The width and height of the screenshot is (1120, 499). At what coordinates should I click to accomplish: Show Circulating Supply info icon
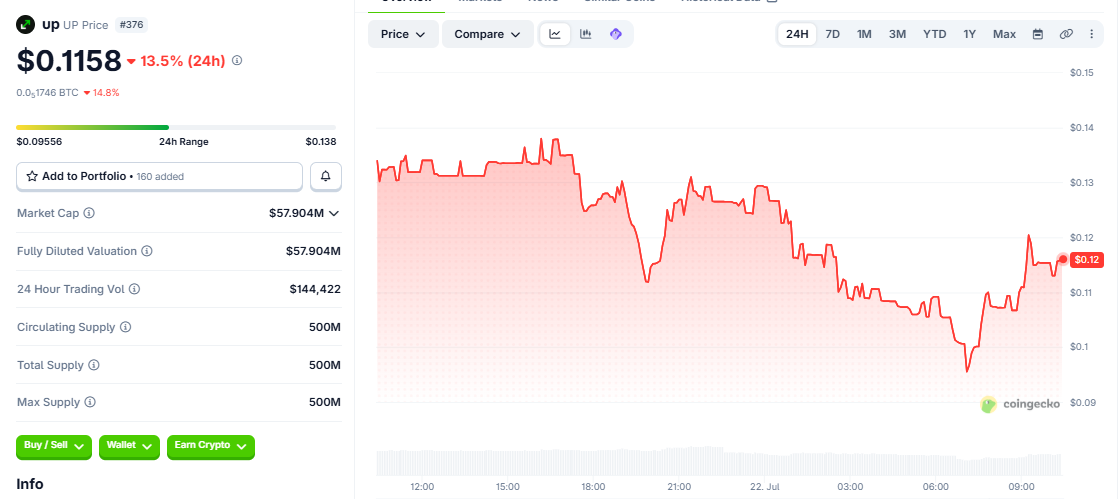pos(126,327)
